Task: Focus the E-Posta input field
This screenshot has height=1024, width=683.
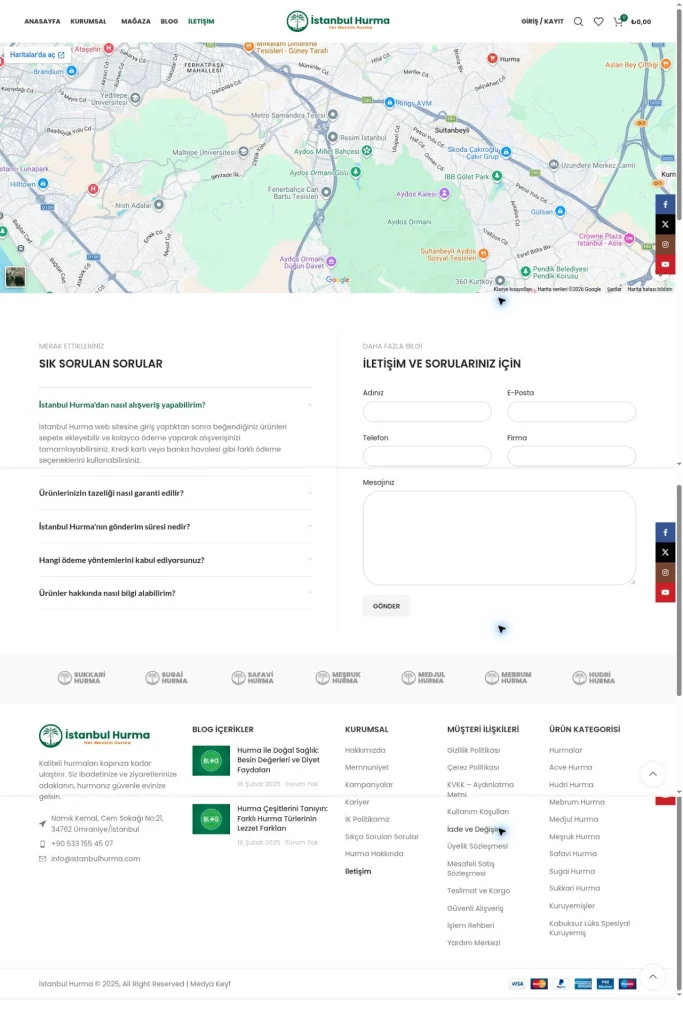Action: [571, 411]
